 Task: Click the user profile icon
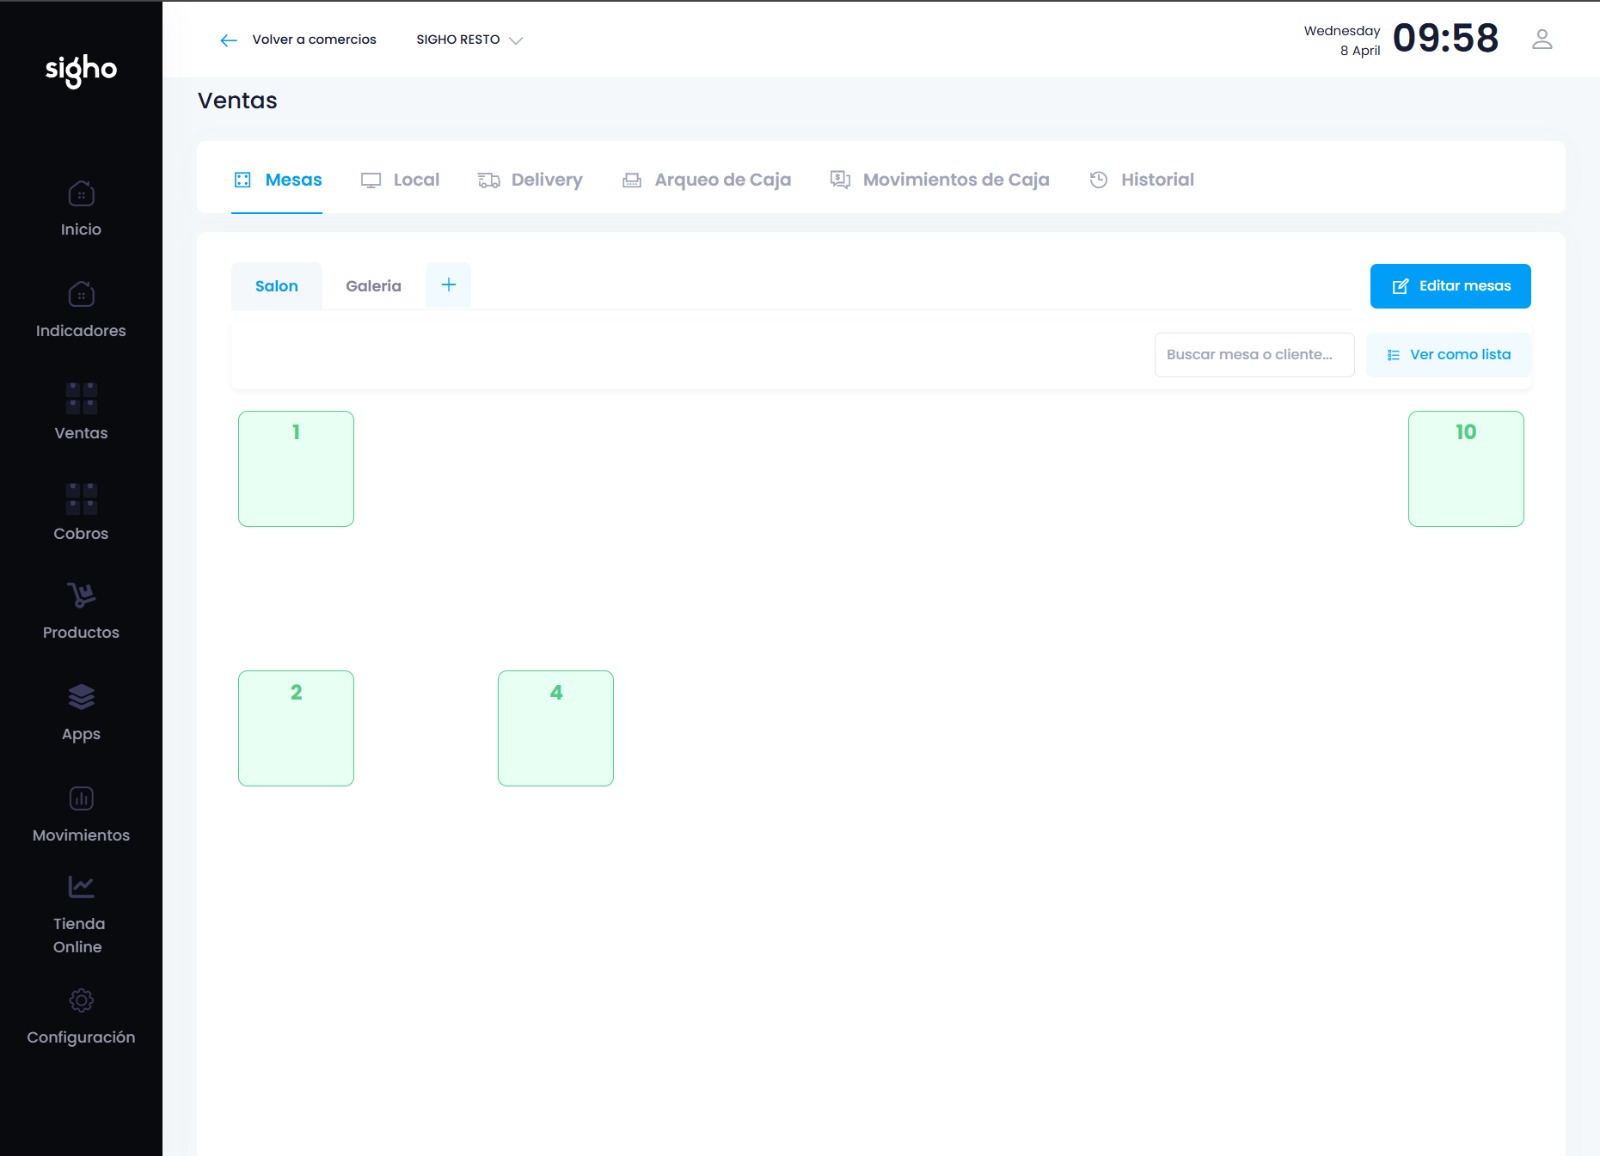click(x=1541, y=39)
